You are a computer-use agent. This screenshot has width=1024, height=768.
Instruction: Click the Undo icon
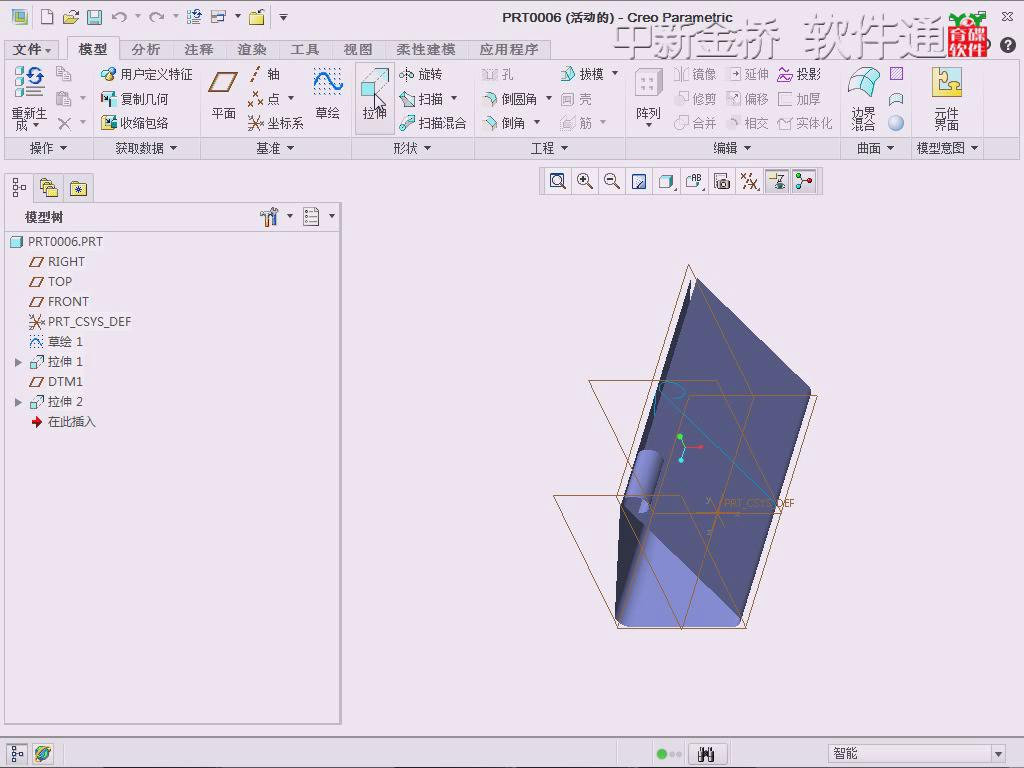click(x=119, y=18)
